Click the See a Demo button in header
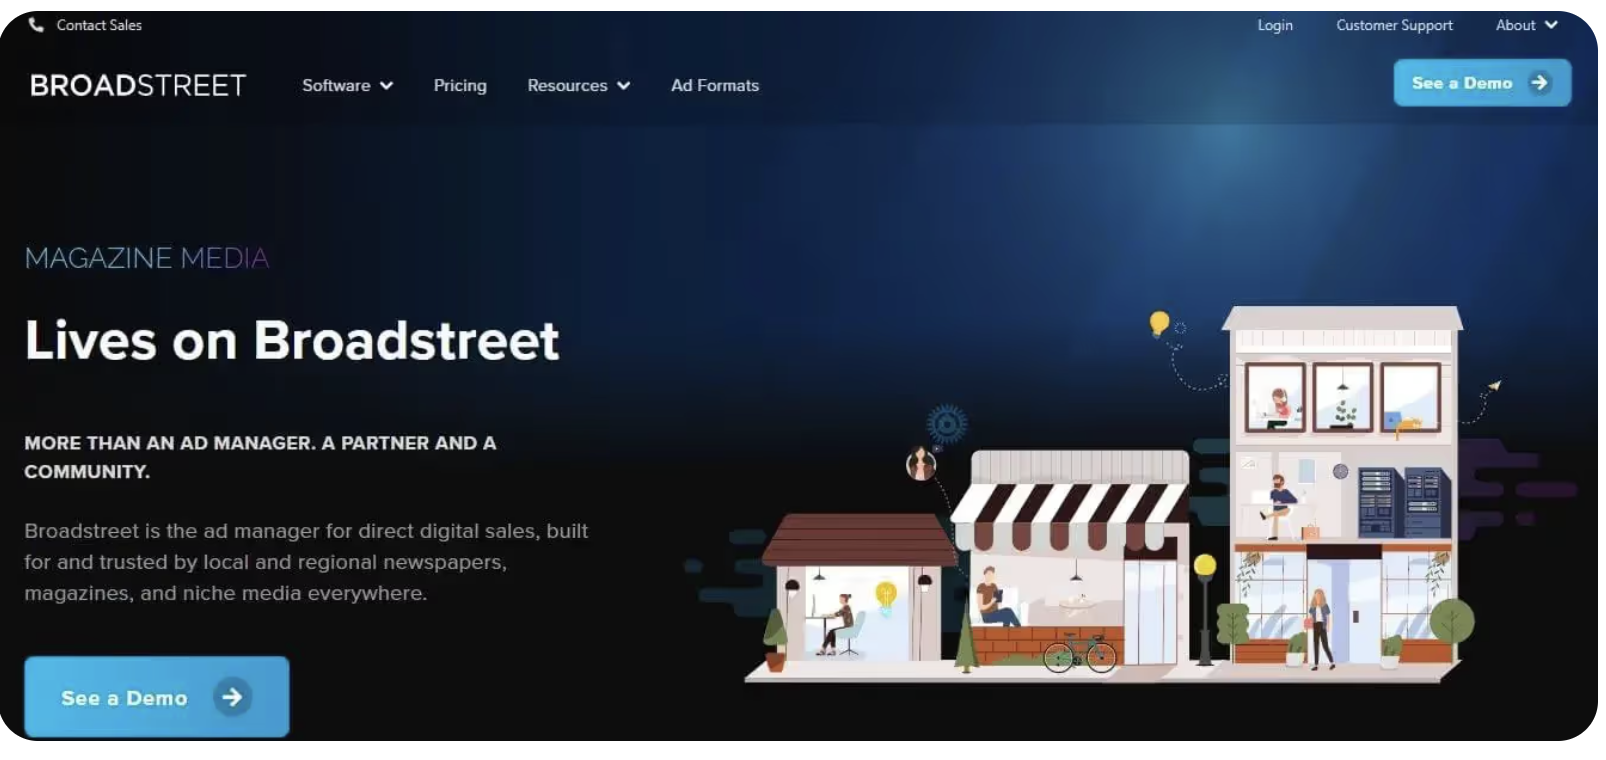The width and height of the screenshot is (1606, 760). point(1482,83)
